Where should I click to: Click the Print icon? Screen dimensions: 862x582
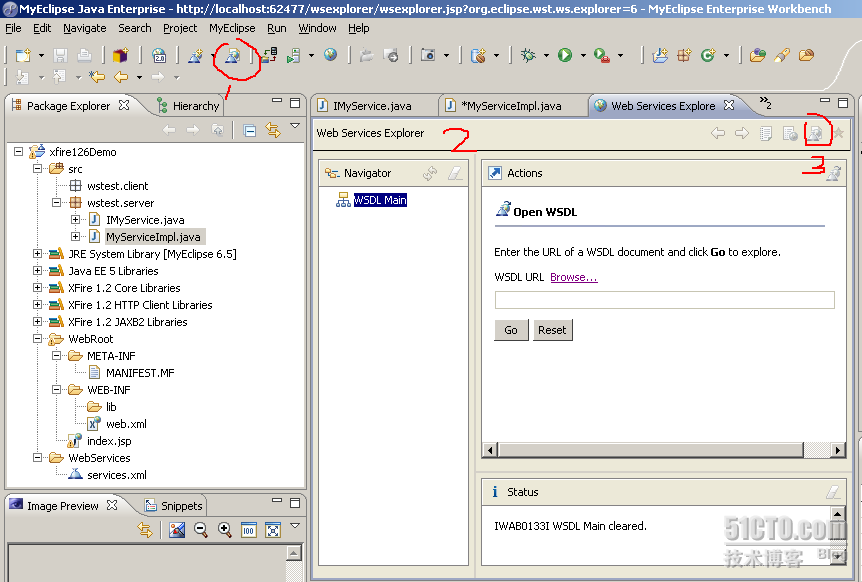84,55
